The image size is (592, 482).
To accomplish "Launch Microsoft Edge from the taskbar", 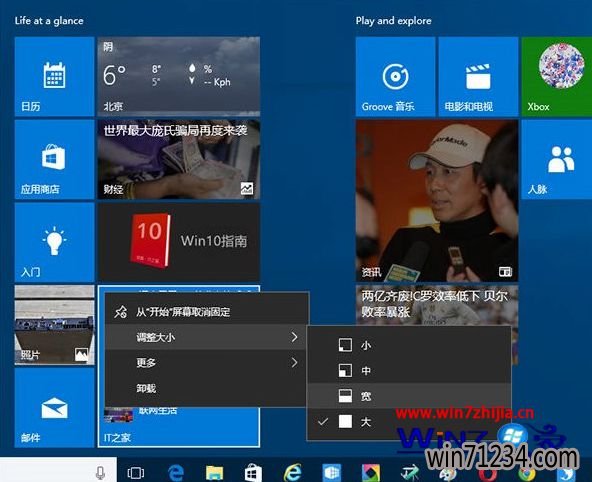I will (x=176, y=473).
